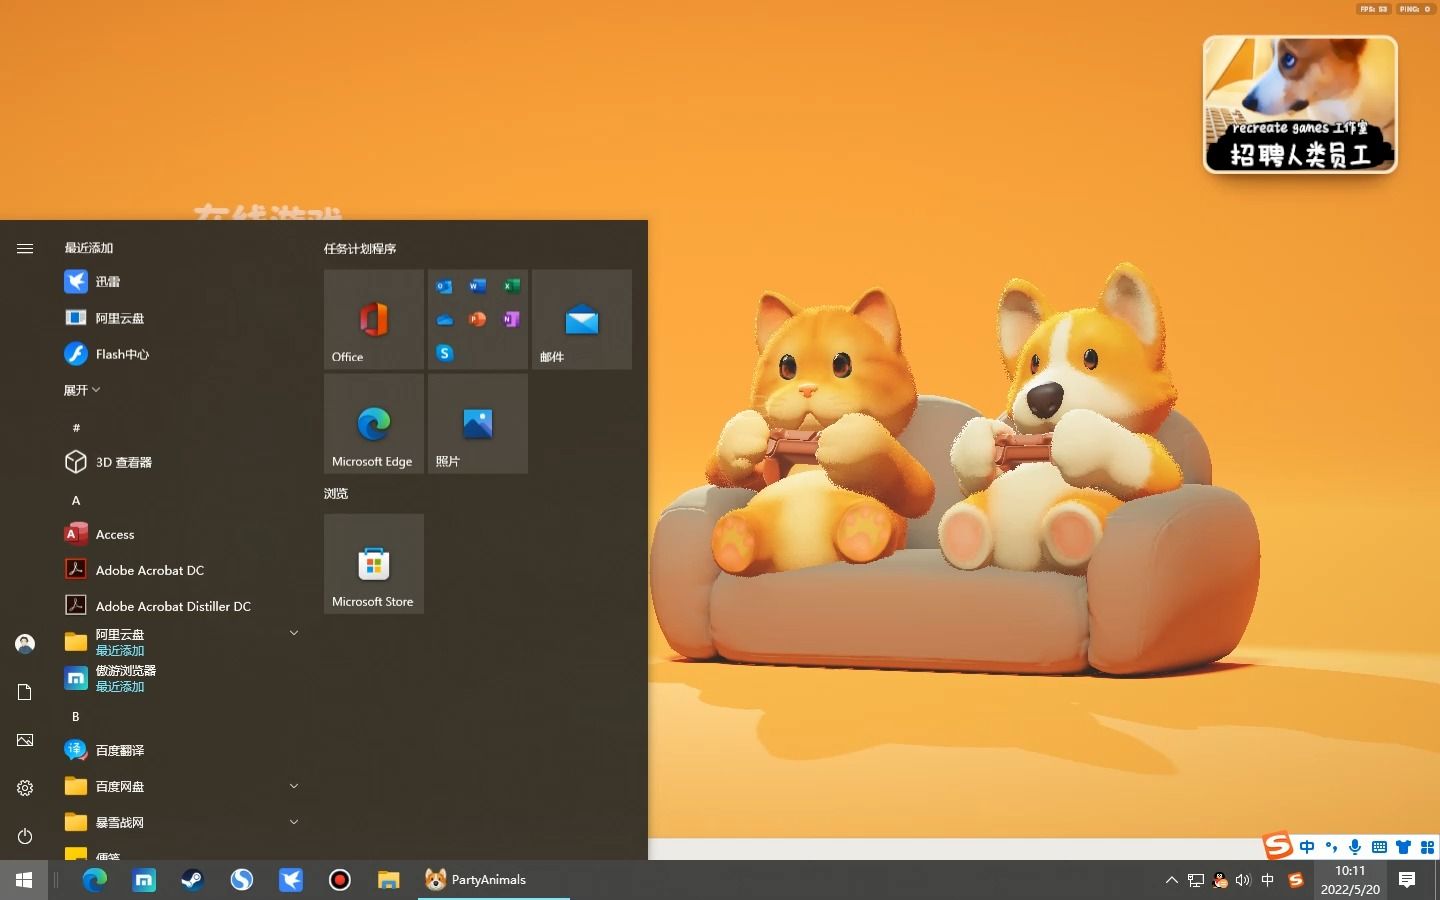The image size is (1440, 900).
Task: Click the 任务计划程序 tile group header
Action: click(x=360, y=248)
